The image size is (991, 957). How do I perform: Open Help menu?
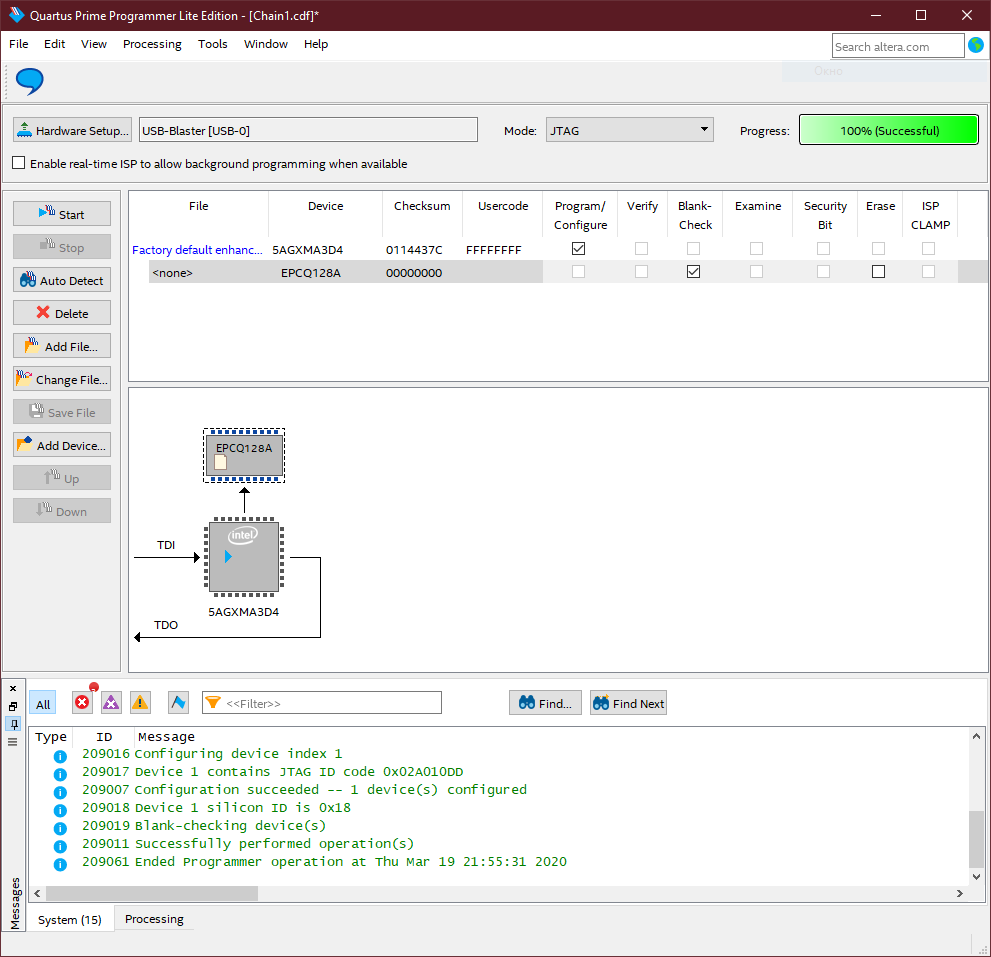pos(315,44)
